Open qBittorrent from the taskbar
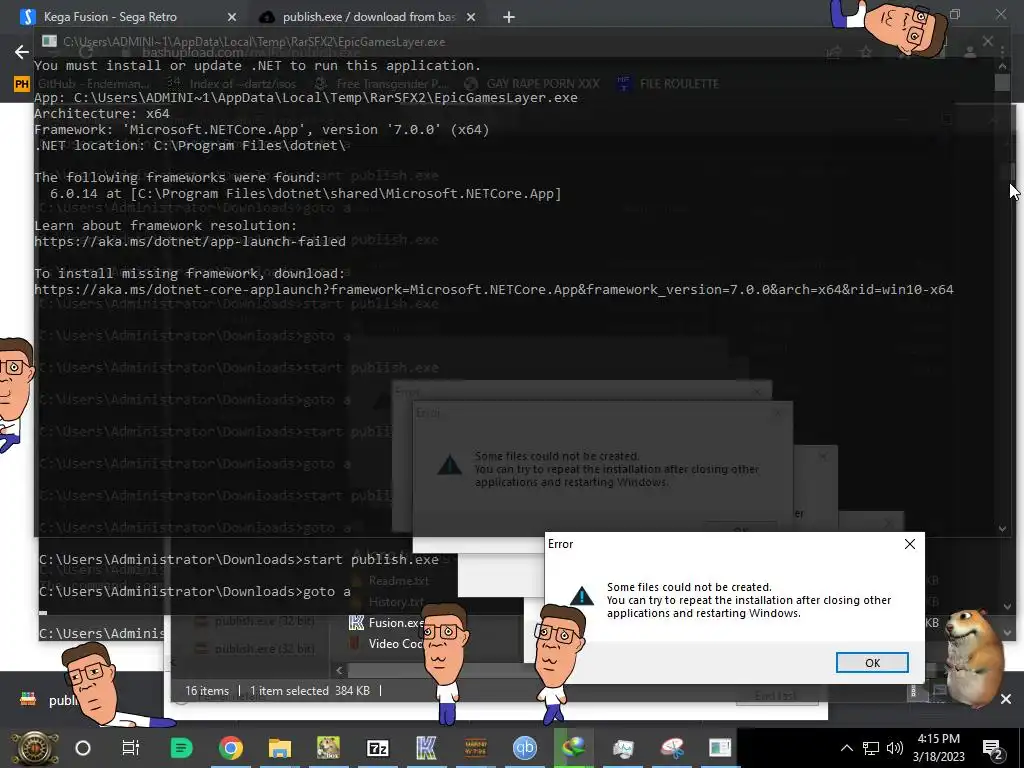This screenshot has height=768, width=1024. click(x=524, y=748)
